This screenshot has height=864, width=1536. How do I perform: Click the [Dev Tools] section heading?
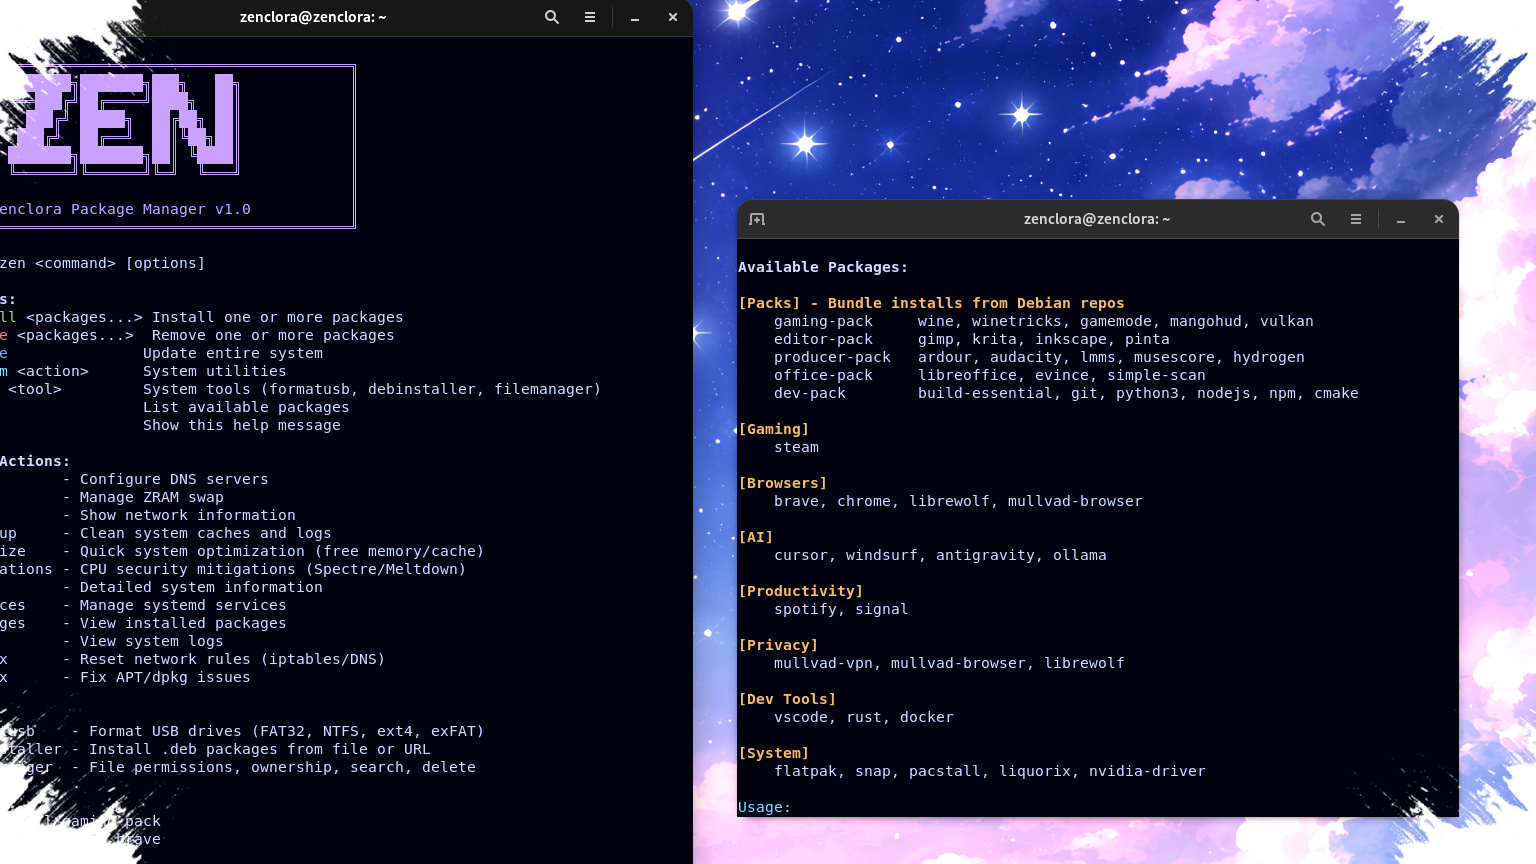pos(787,699)
